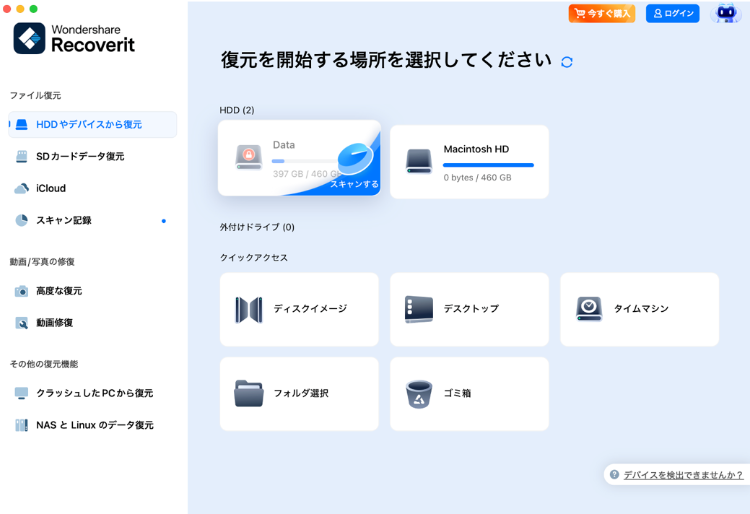Click the Data drive usage bar
The width and height of the screenshot is (750, 514).
pos(304,161)
